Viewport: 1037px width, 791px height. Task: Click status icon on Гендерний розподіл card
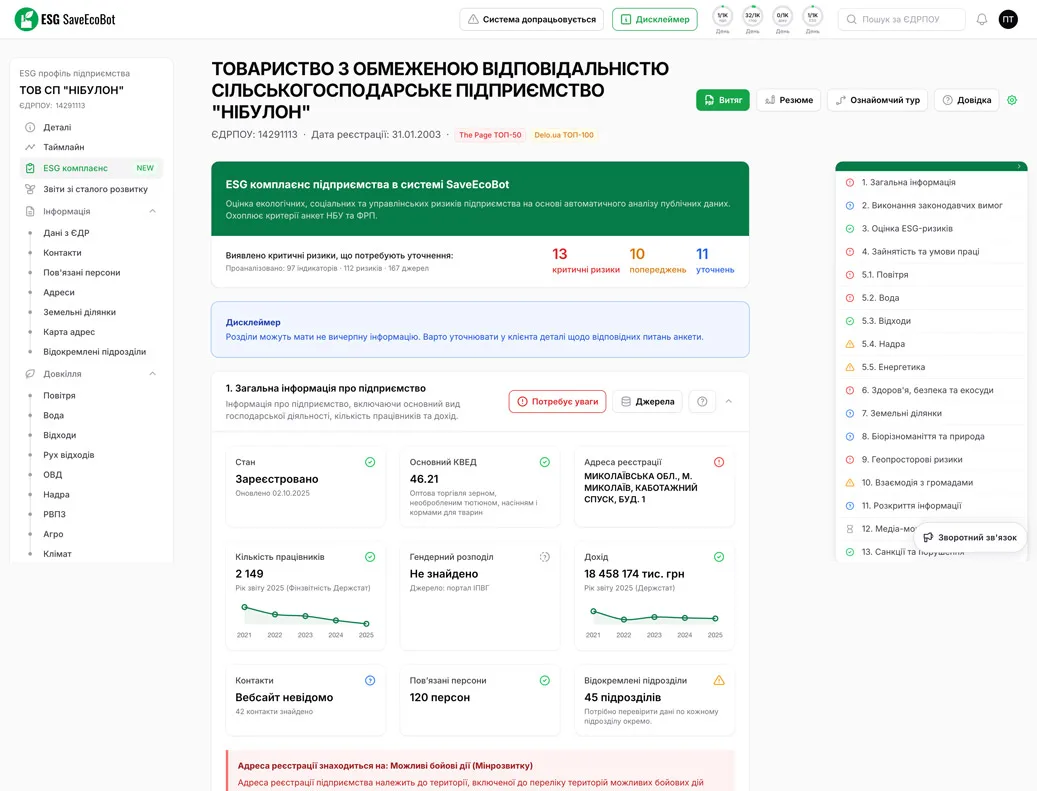(x=545, y=557)
